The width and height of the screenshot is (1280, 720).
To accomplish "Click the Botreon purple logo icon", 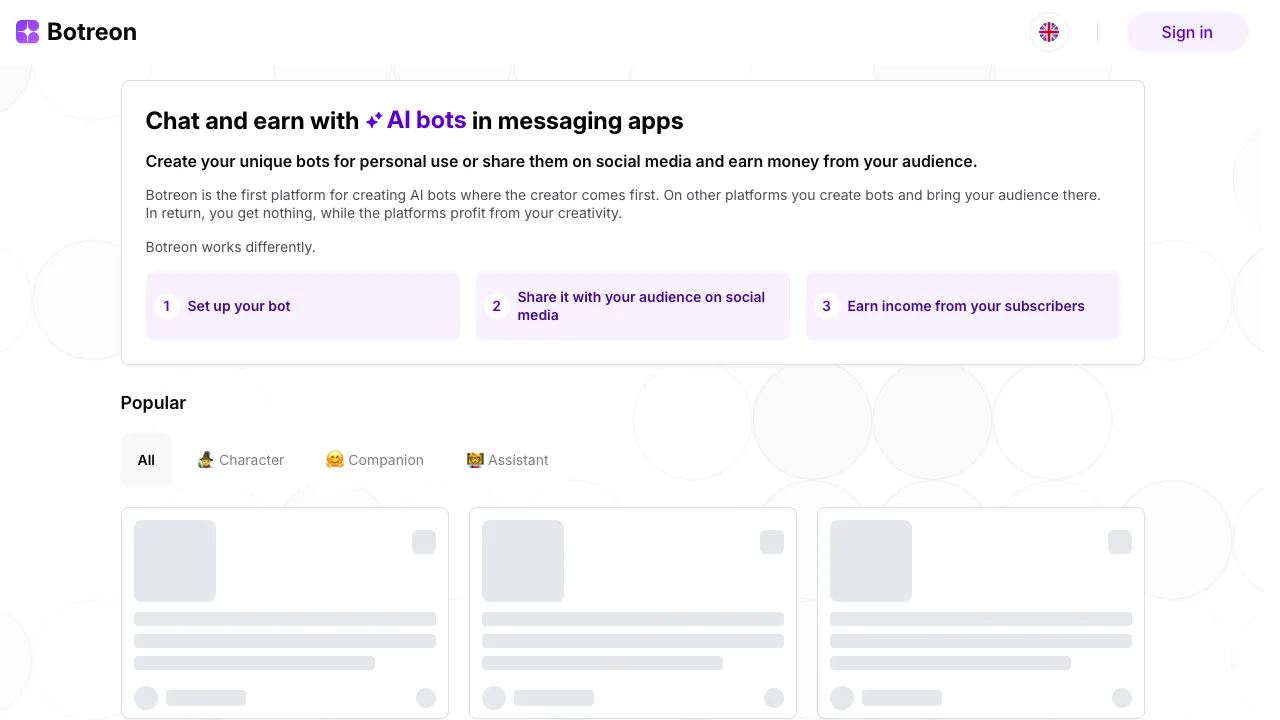I will point(28,32).
